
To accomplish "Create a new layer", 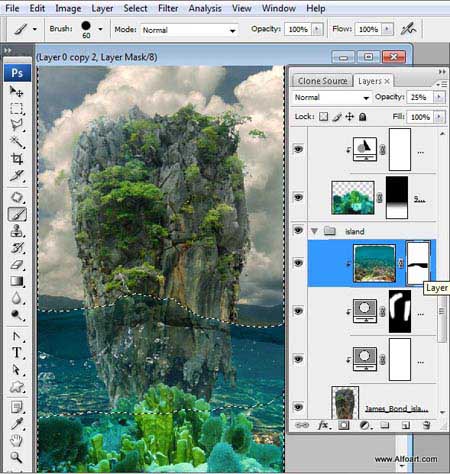I will pos(405,425).
